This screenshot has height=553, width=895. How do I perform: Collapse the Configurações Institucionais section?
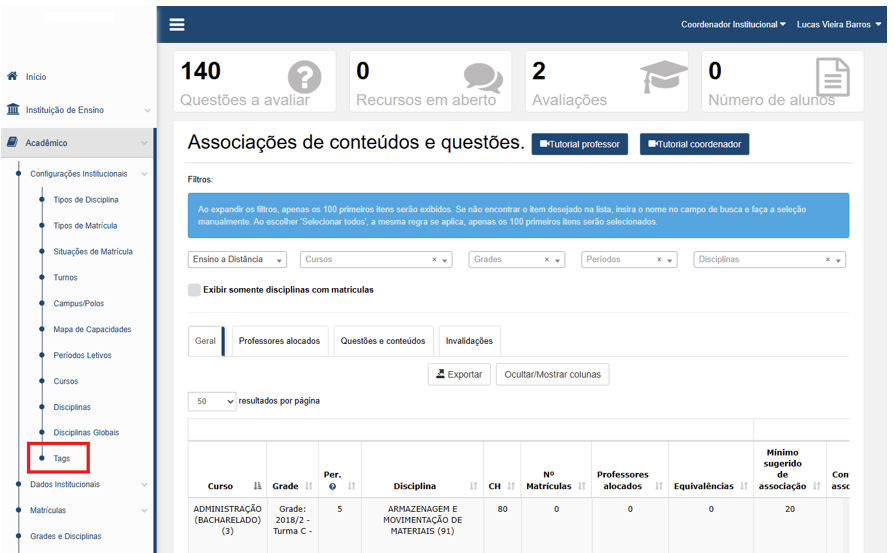pos(144,174)
